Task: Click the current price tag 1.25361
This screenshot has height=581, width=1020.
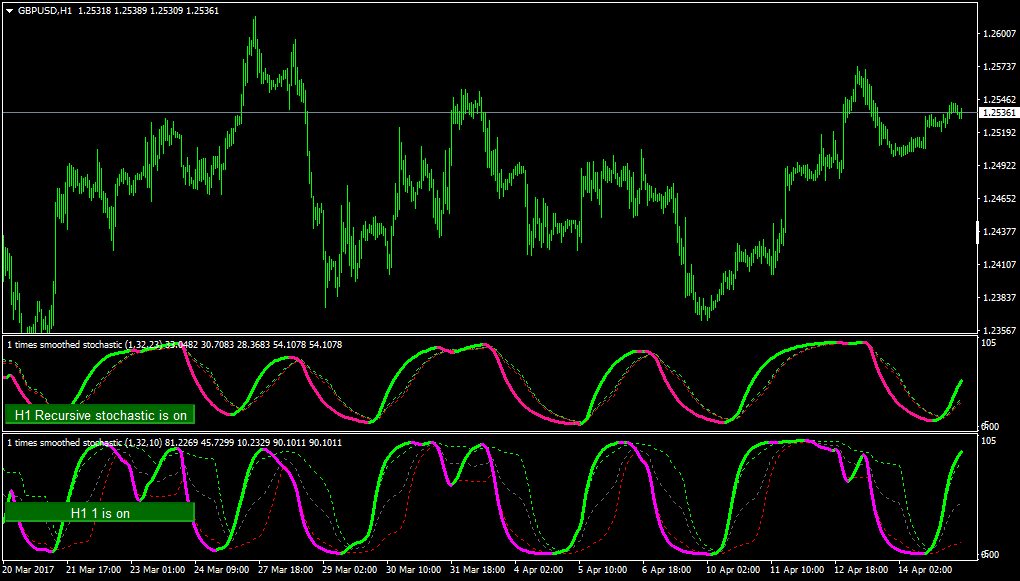Action: [997, 113]
